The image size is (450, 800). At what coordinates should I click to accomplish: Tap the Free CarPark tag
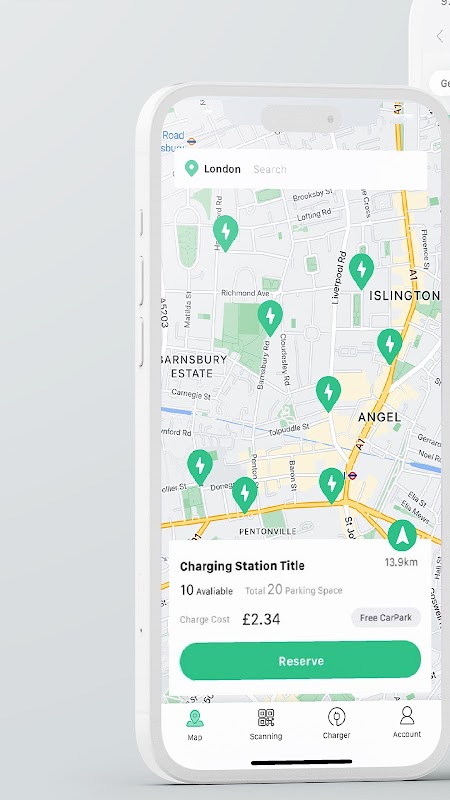point(386,618)
